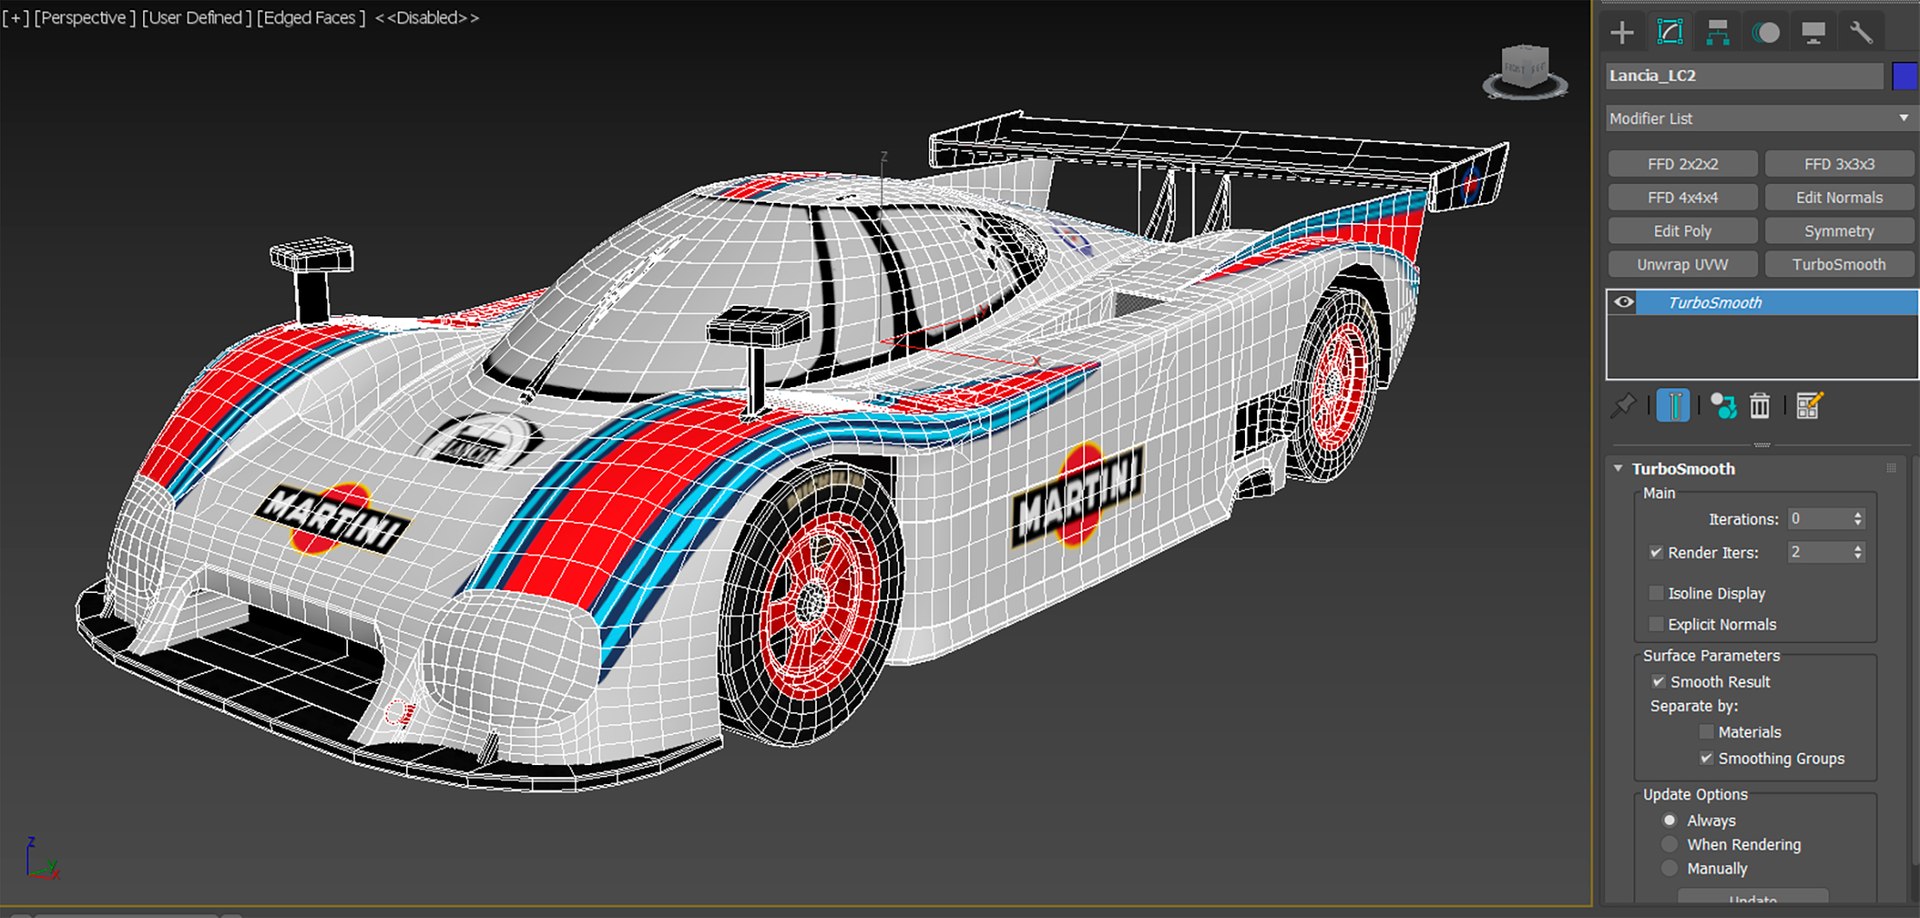This screenshot has width=1920, height=918.
Task: Select When Rendering update option
Action: (x=1669, y=844)
